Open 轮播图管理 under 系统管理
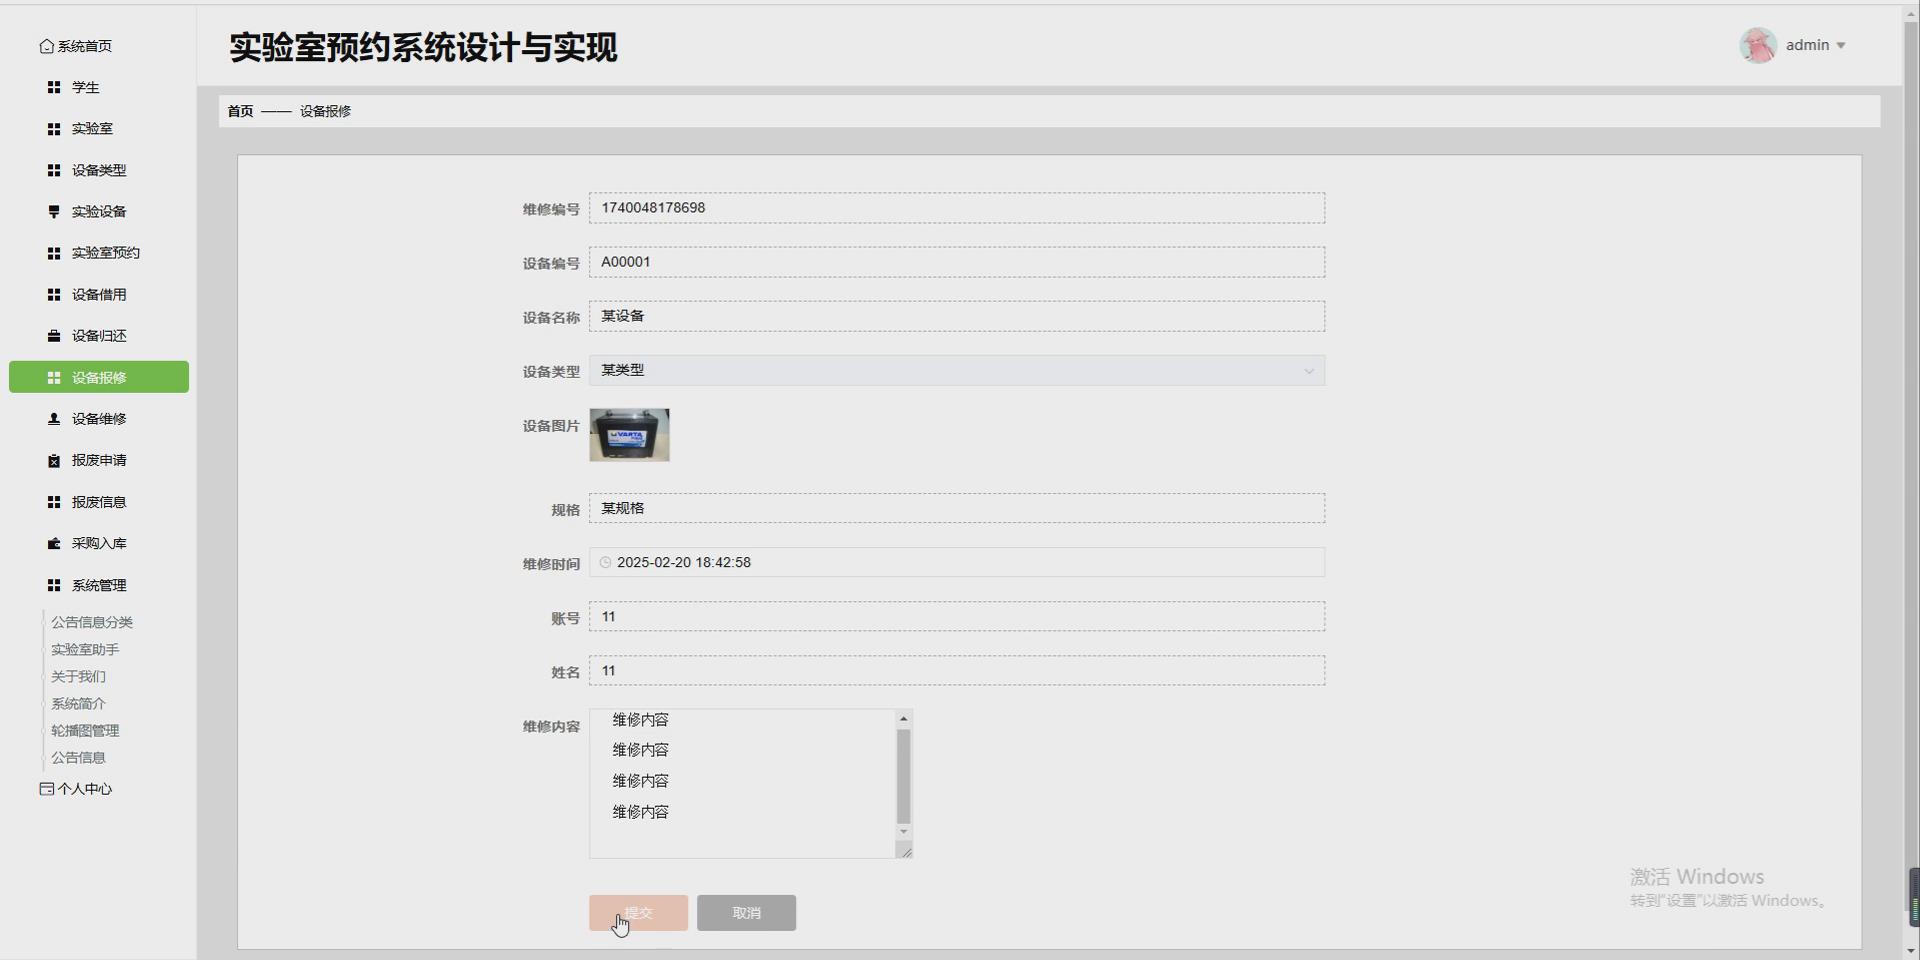Image resolution: width=1920 pixels, height=960 pixels. click(86, 730)
